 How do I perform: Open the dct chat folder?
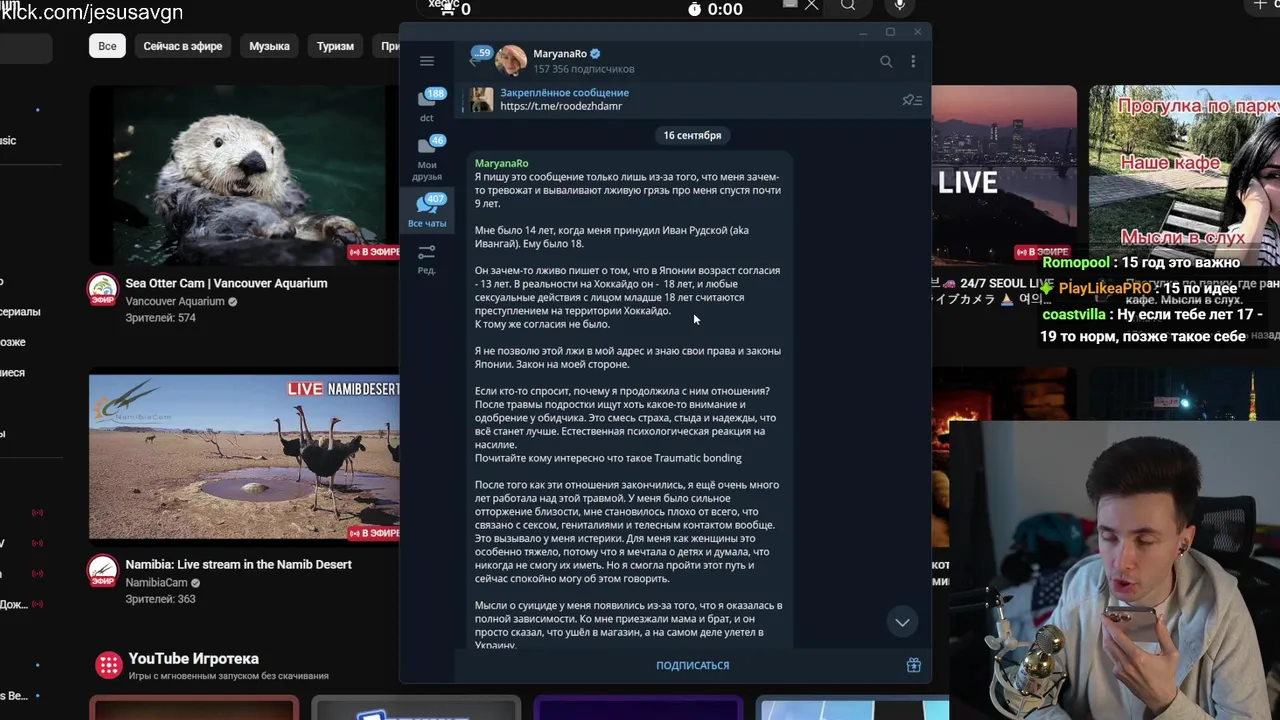pyautogui.click(x=427, y=105)
